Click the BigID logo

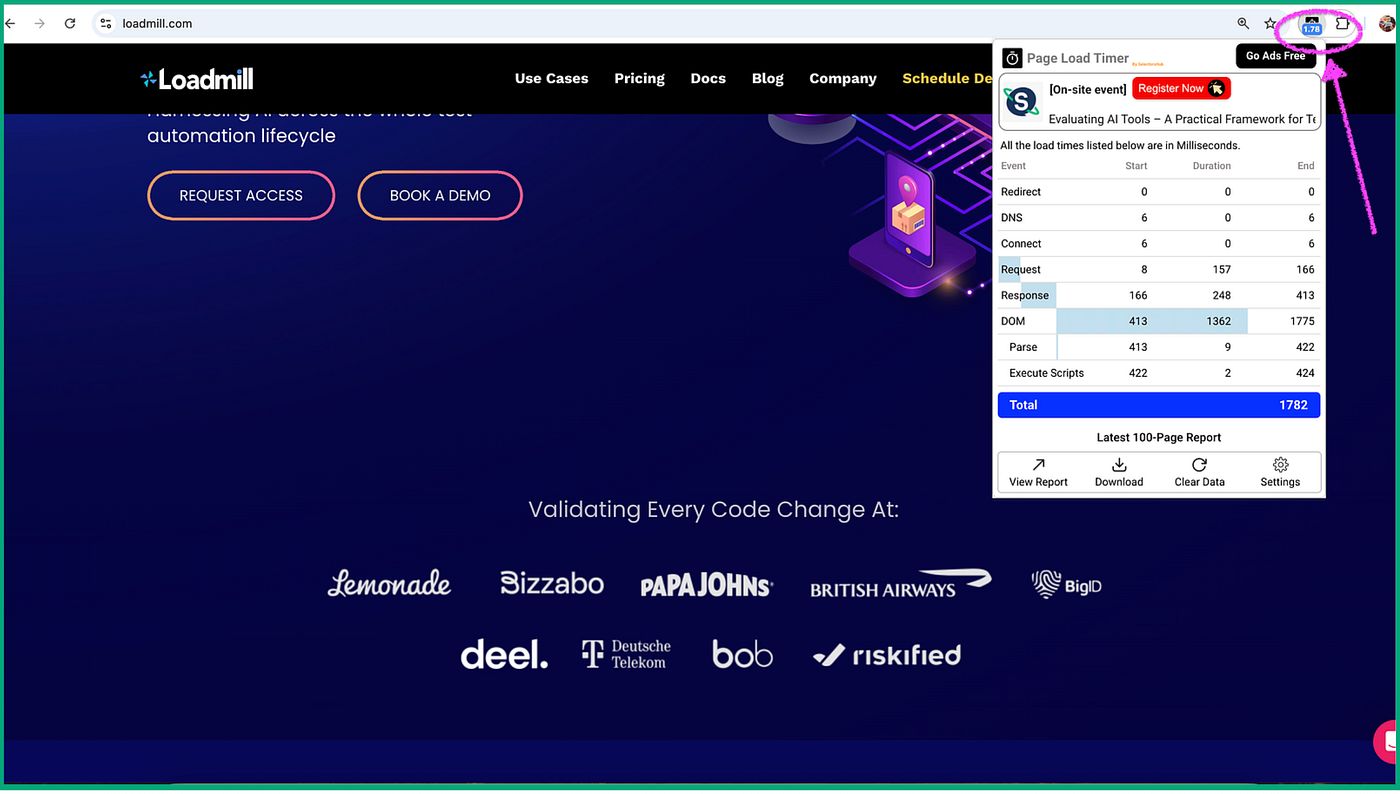pos(1066,584)
